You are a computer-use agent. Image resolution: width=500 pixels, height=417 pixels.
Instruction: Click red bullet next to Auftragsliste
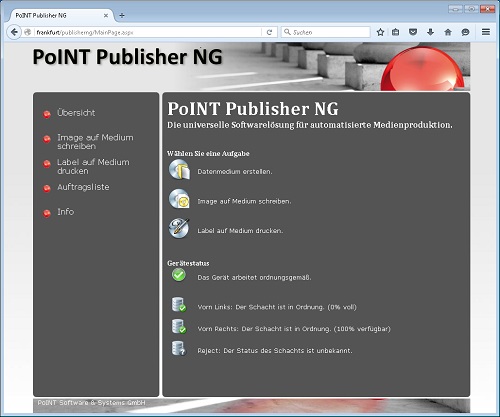(x=47, y=188)
